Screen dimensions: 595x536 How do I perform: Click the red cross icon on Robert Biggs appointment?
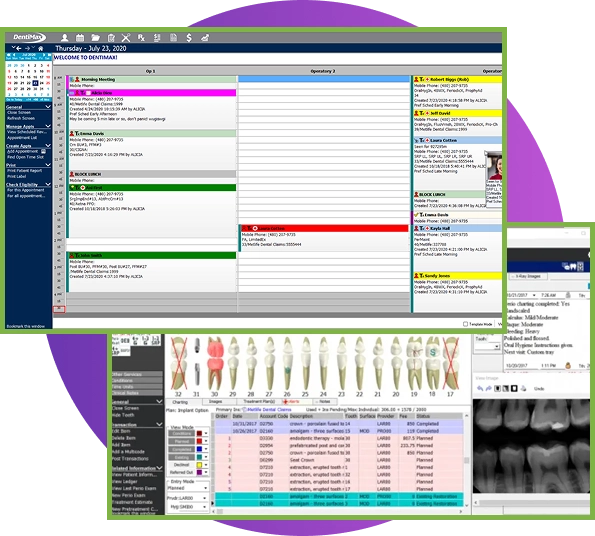[427, 79]
